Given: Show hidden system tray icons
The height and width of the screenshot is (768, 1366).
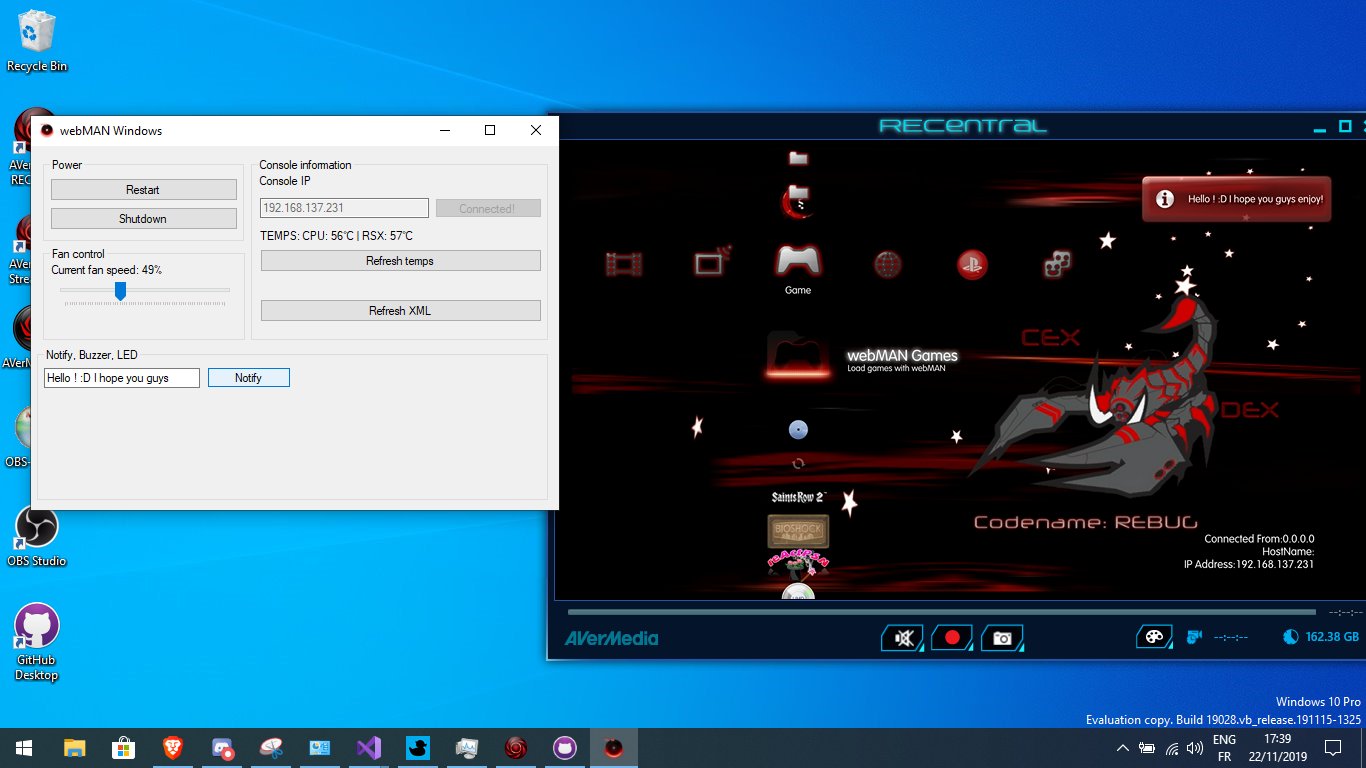Looking at the screenshot, I should click(x=1122, y=748).
